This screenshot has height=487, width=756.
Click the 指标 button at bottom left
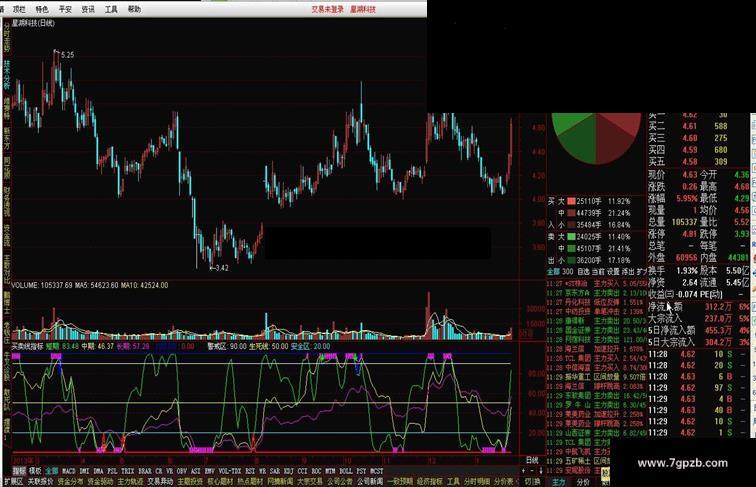[19, 471]
